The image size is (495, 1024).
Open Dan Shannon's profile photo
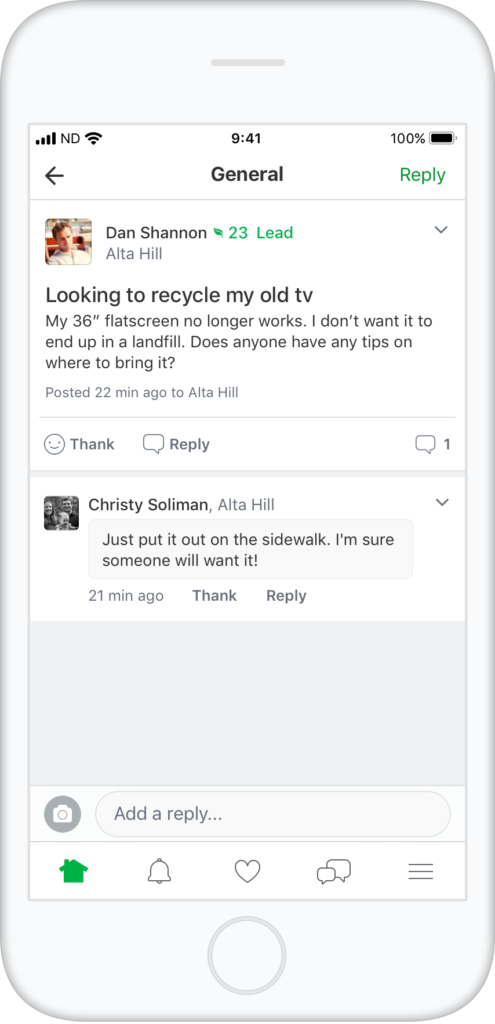click(69, 242)
